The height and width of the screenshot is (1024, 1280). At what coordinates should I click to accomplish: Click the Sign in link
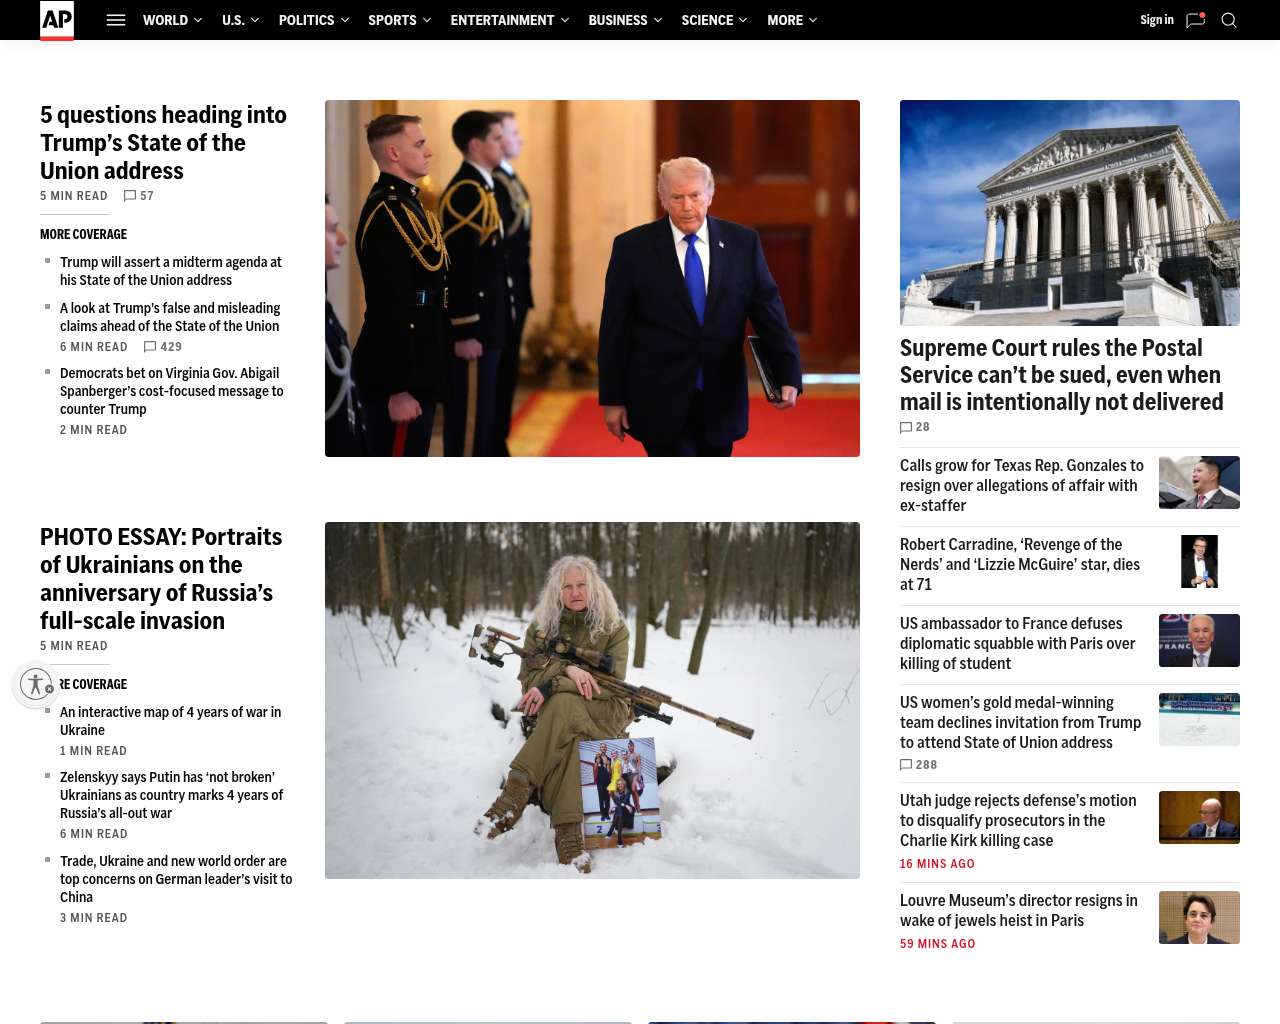tap(1157, 20)
